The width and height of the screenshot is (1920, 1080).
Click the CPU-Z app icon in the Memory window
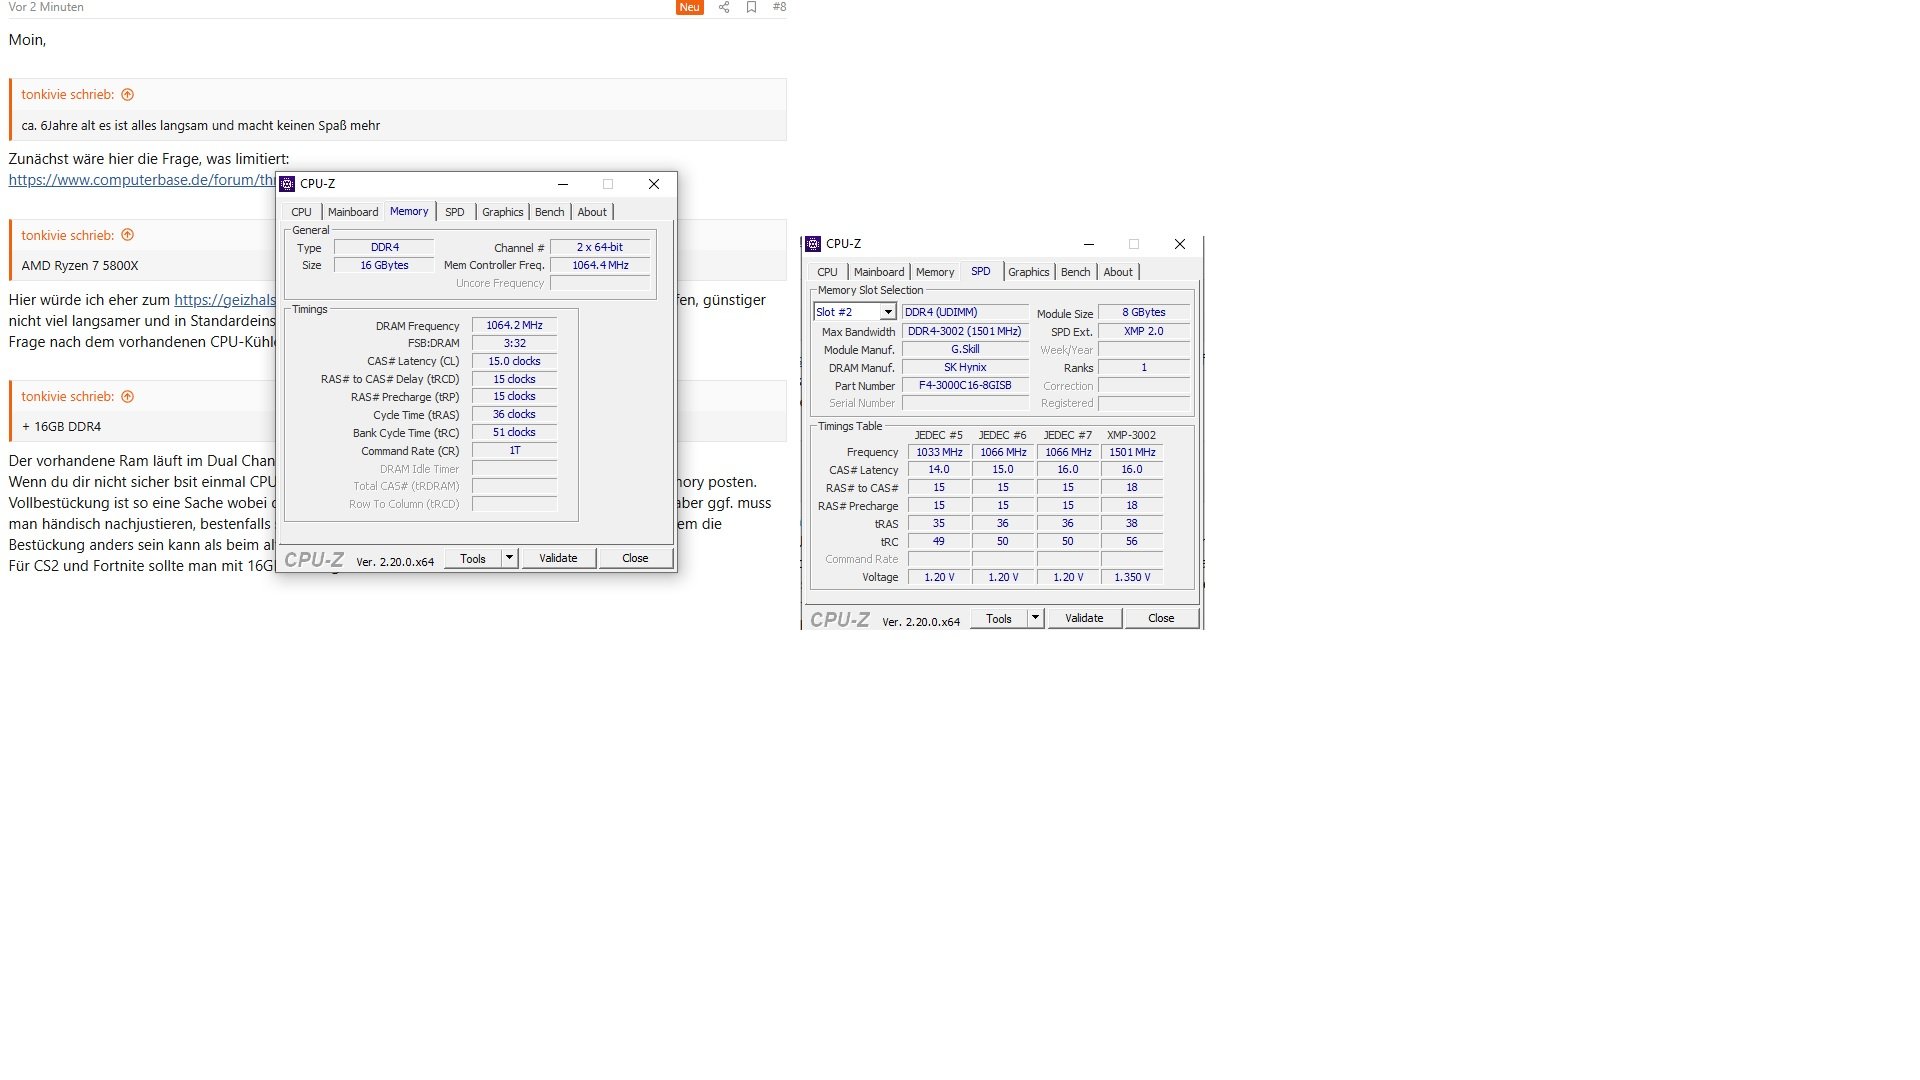(x=287, y=184)
